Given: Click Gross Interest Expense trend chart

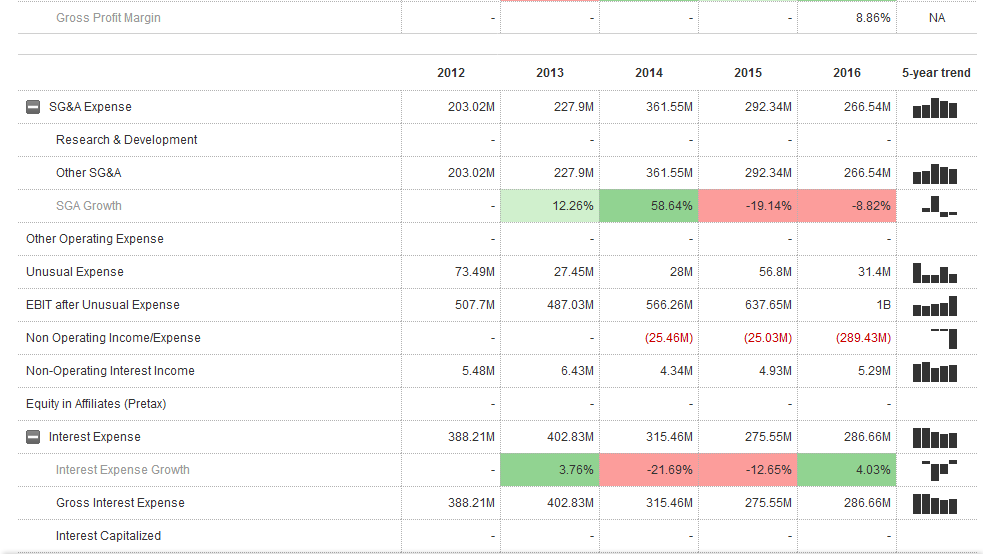Looking at the screenshot, I should tap(935, 503).
